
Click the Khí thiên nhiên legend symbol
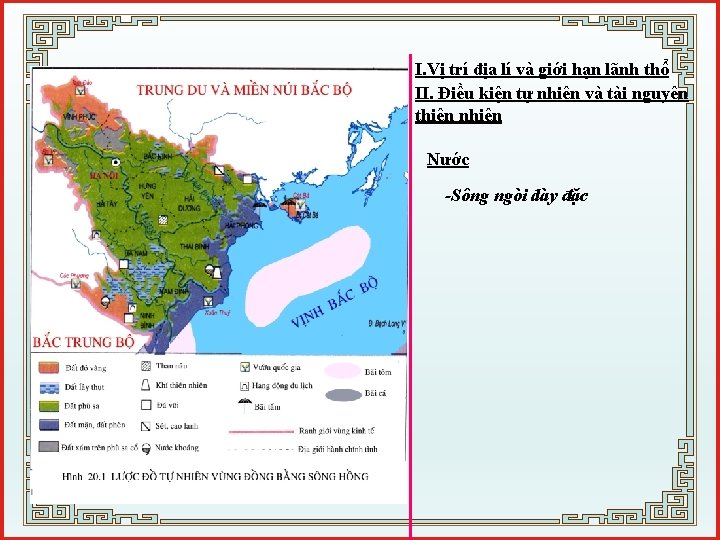point(146,385)
